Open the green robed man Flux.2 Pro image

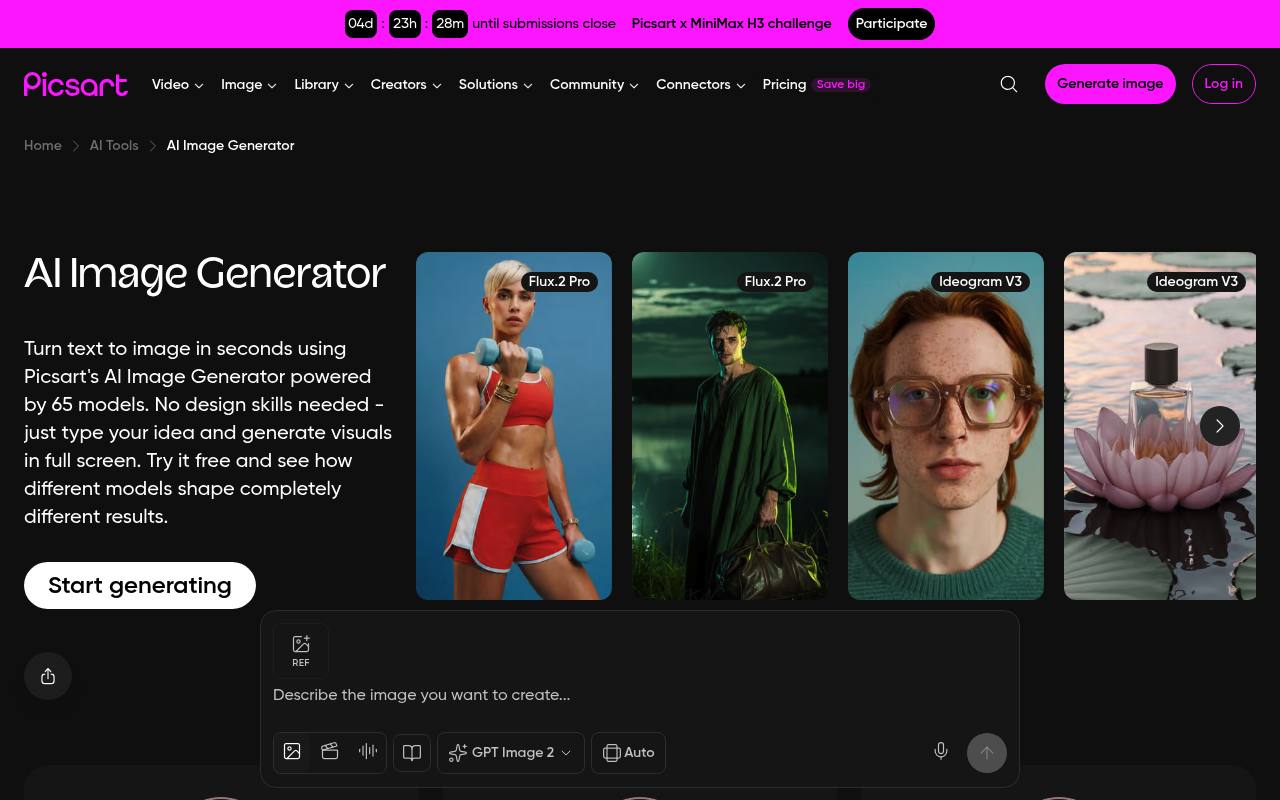(x=730, y=426)
